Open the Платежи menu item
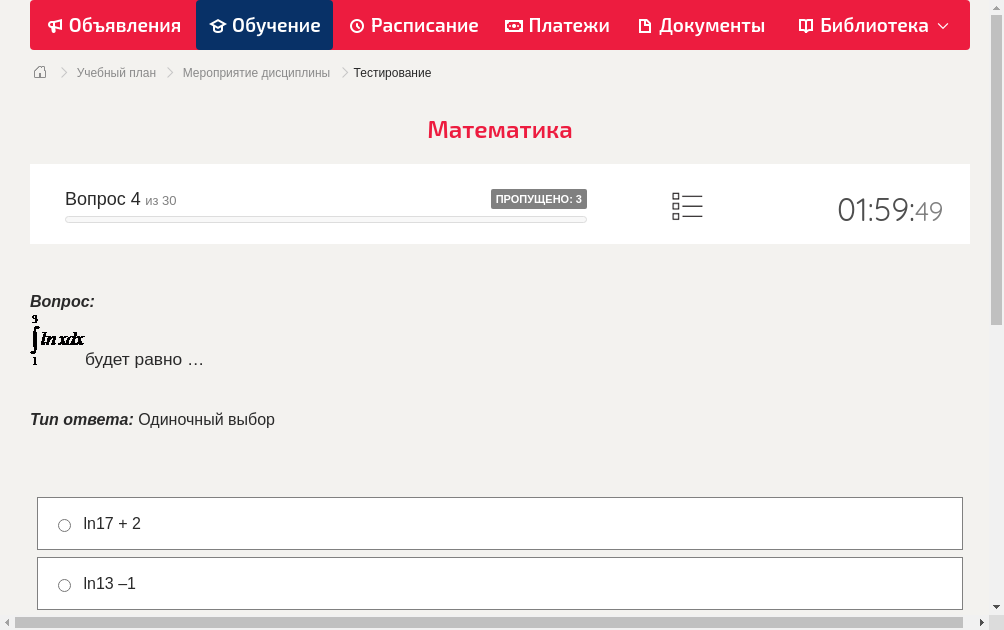Viewport: 1004px width, 630px height. click(557, 25)
